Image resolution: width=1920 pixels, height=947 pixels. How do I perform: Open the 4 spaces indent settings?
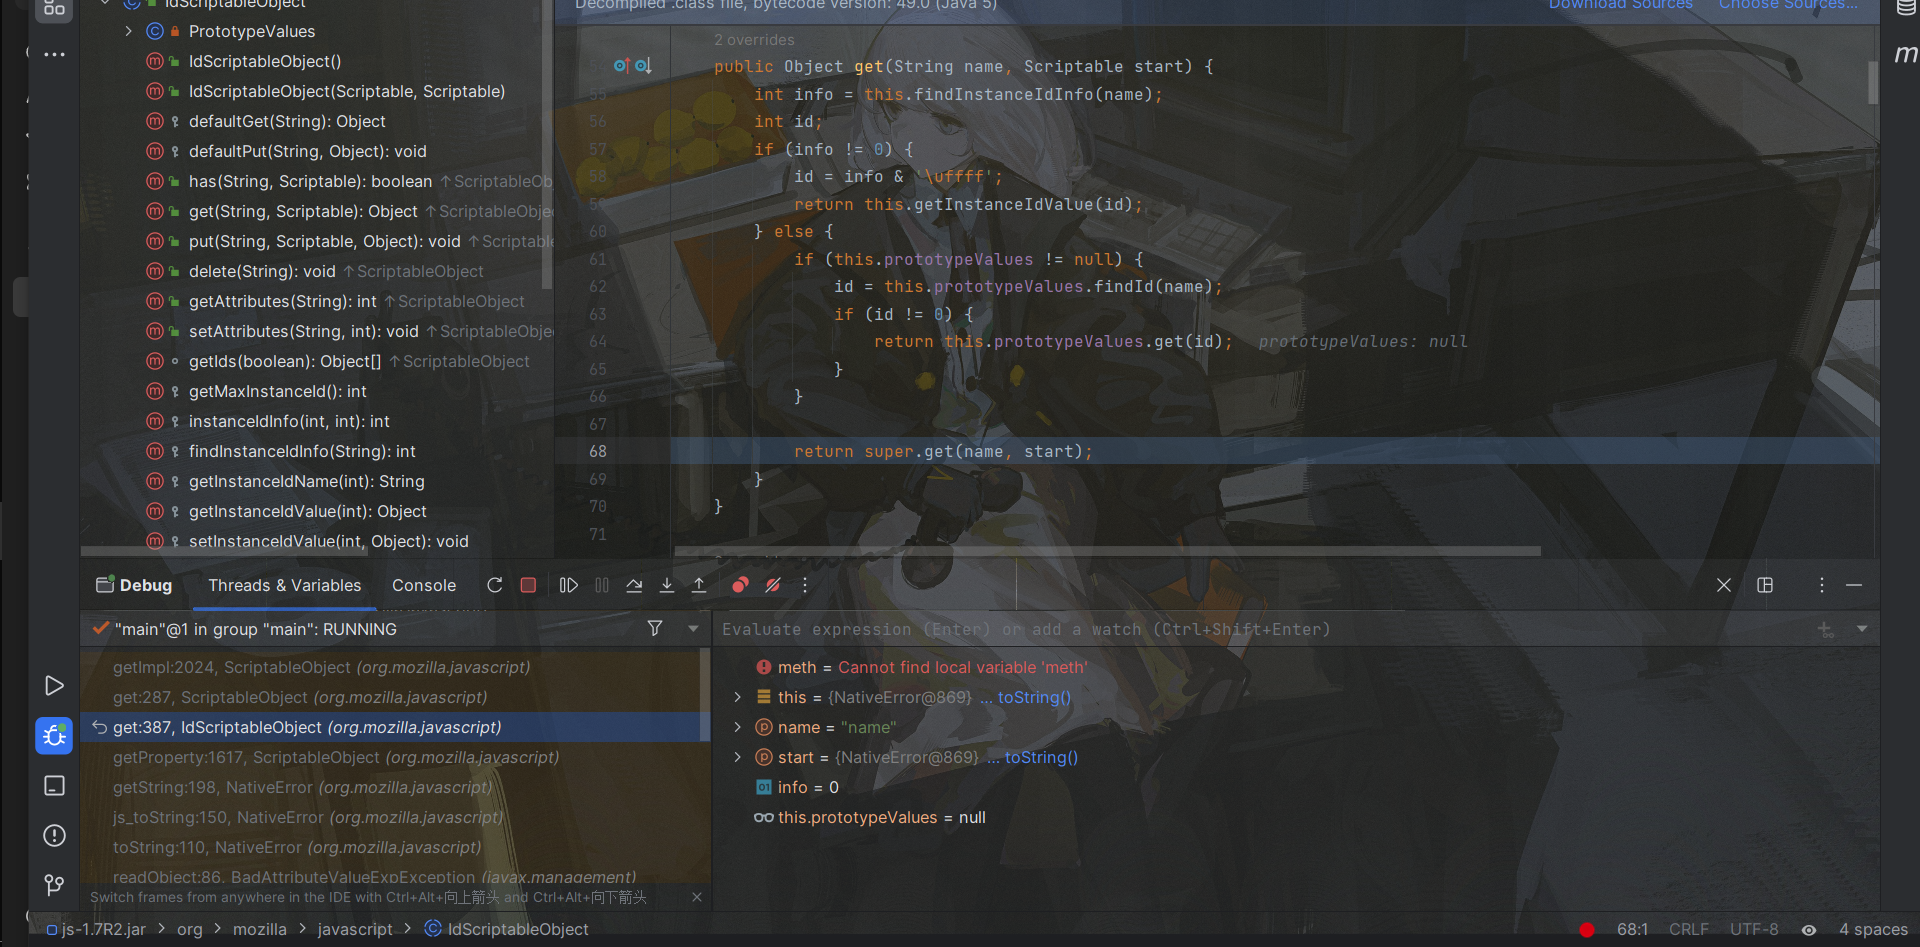(x=1873, y=929)
